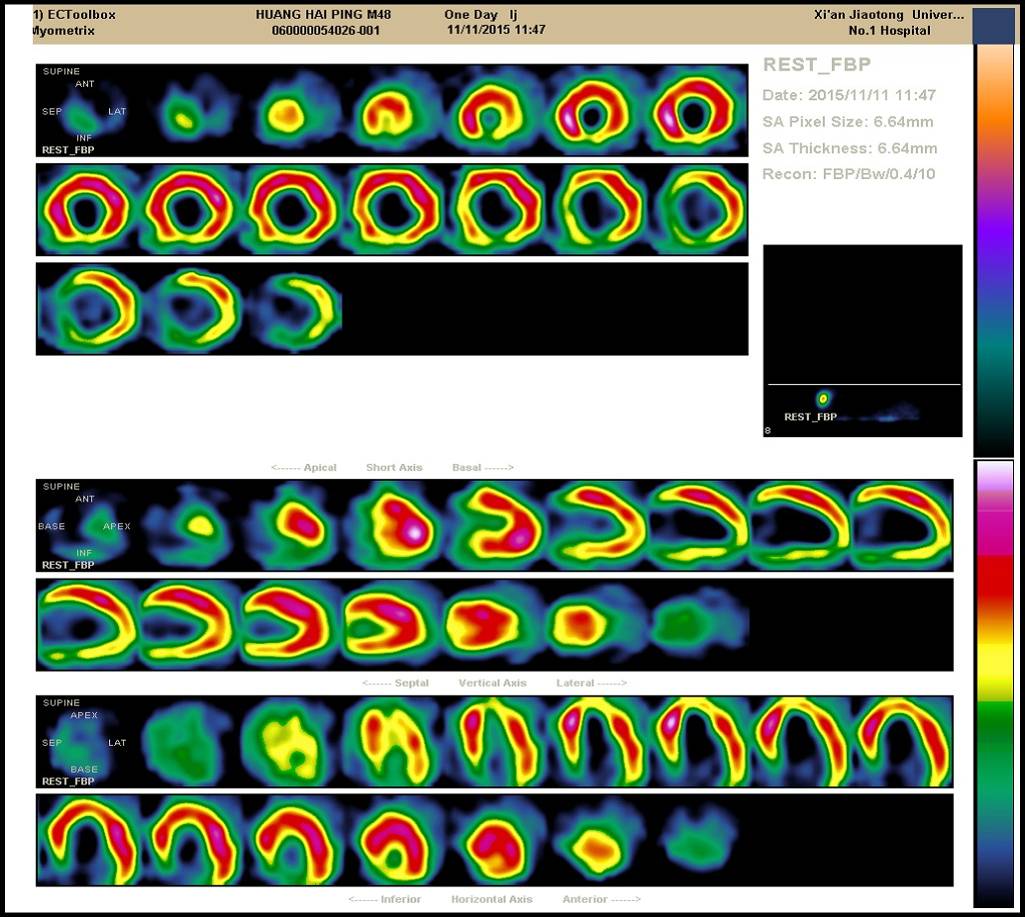Click the vertical axis orientation legend with BASE and APEX
This screenshot has height=917, width=1025.
point(84,526)
